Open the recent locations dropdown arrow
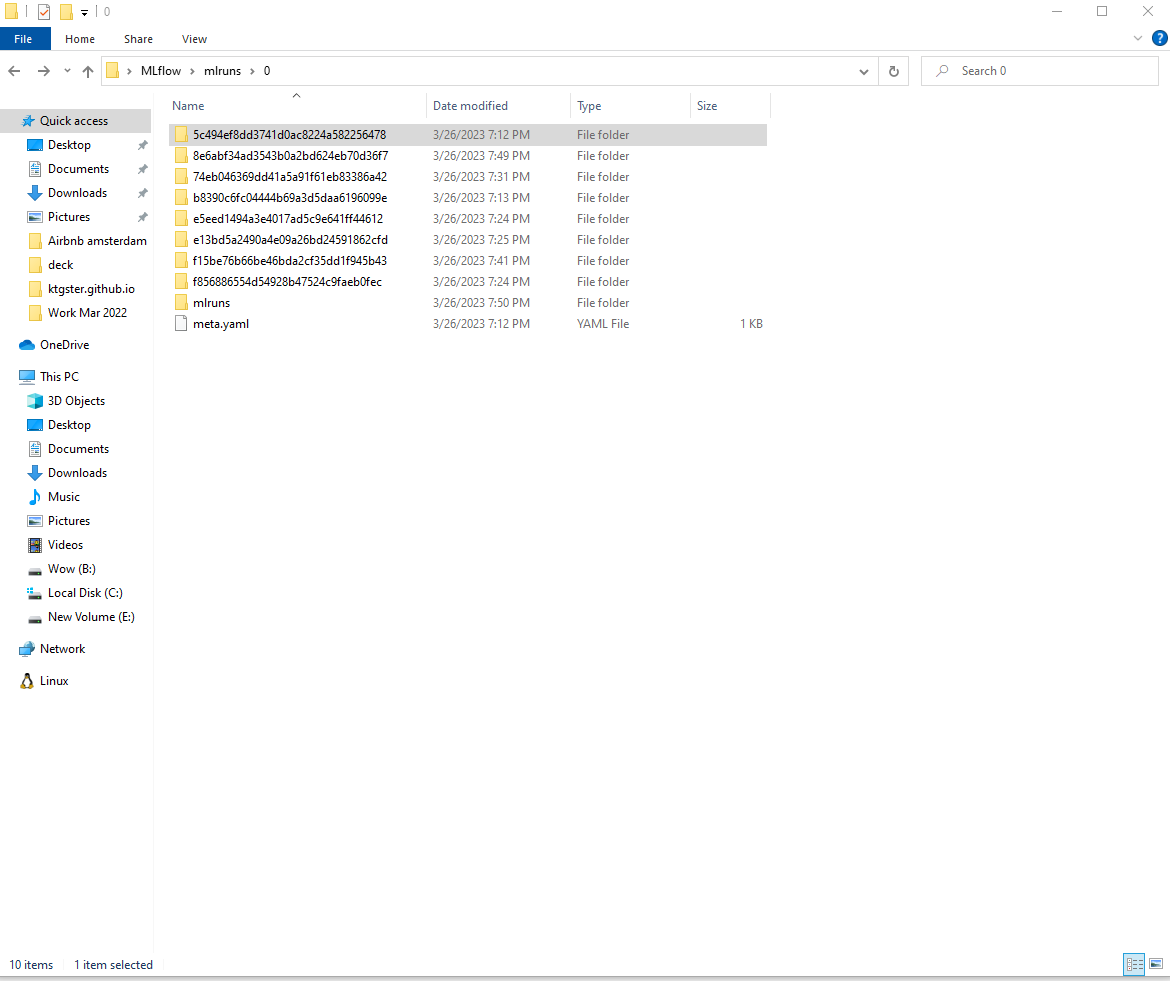Screen dimensions: 1170x981 pos(67,71)
